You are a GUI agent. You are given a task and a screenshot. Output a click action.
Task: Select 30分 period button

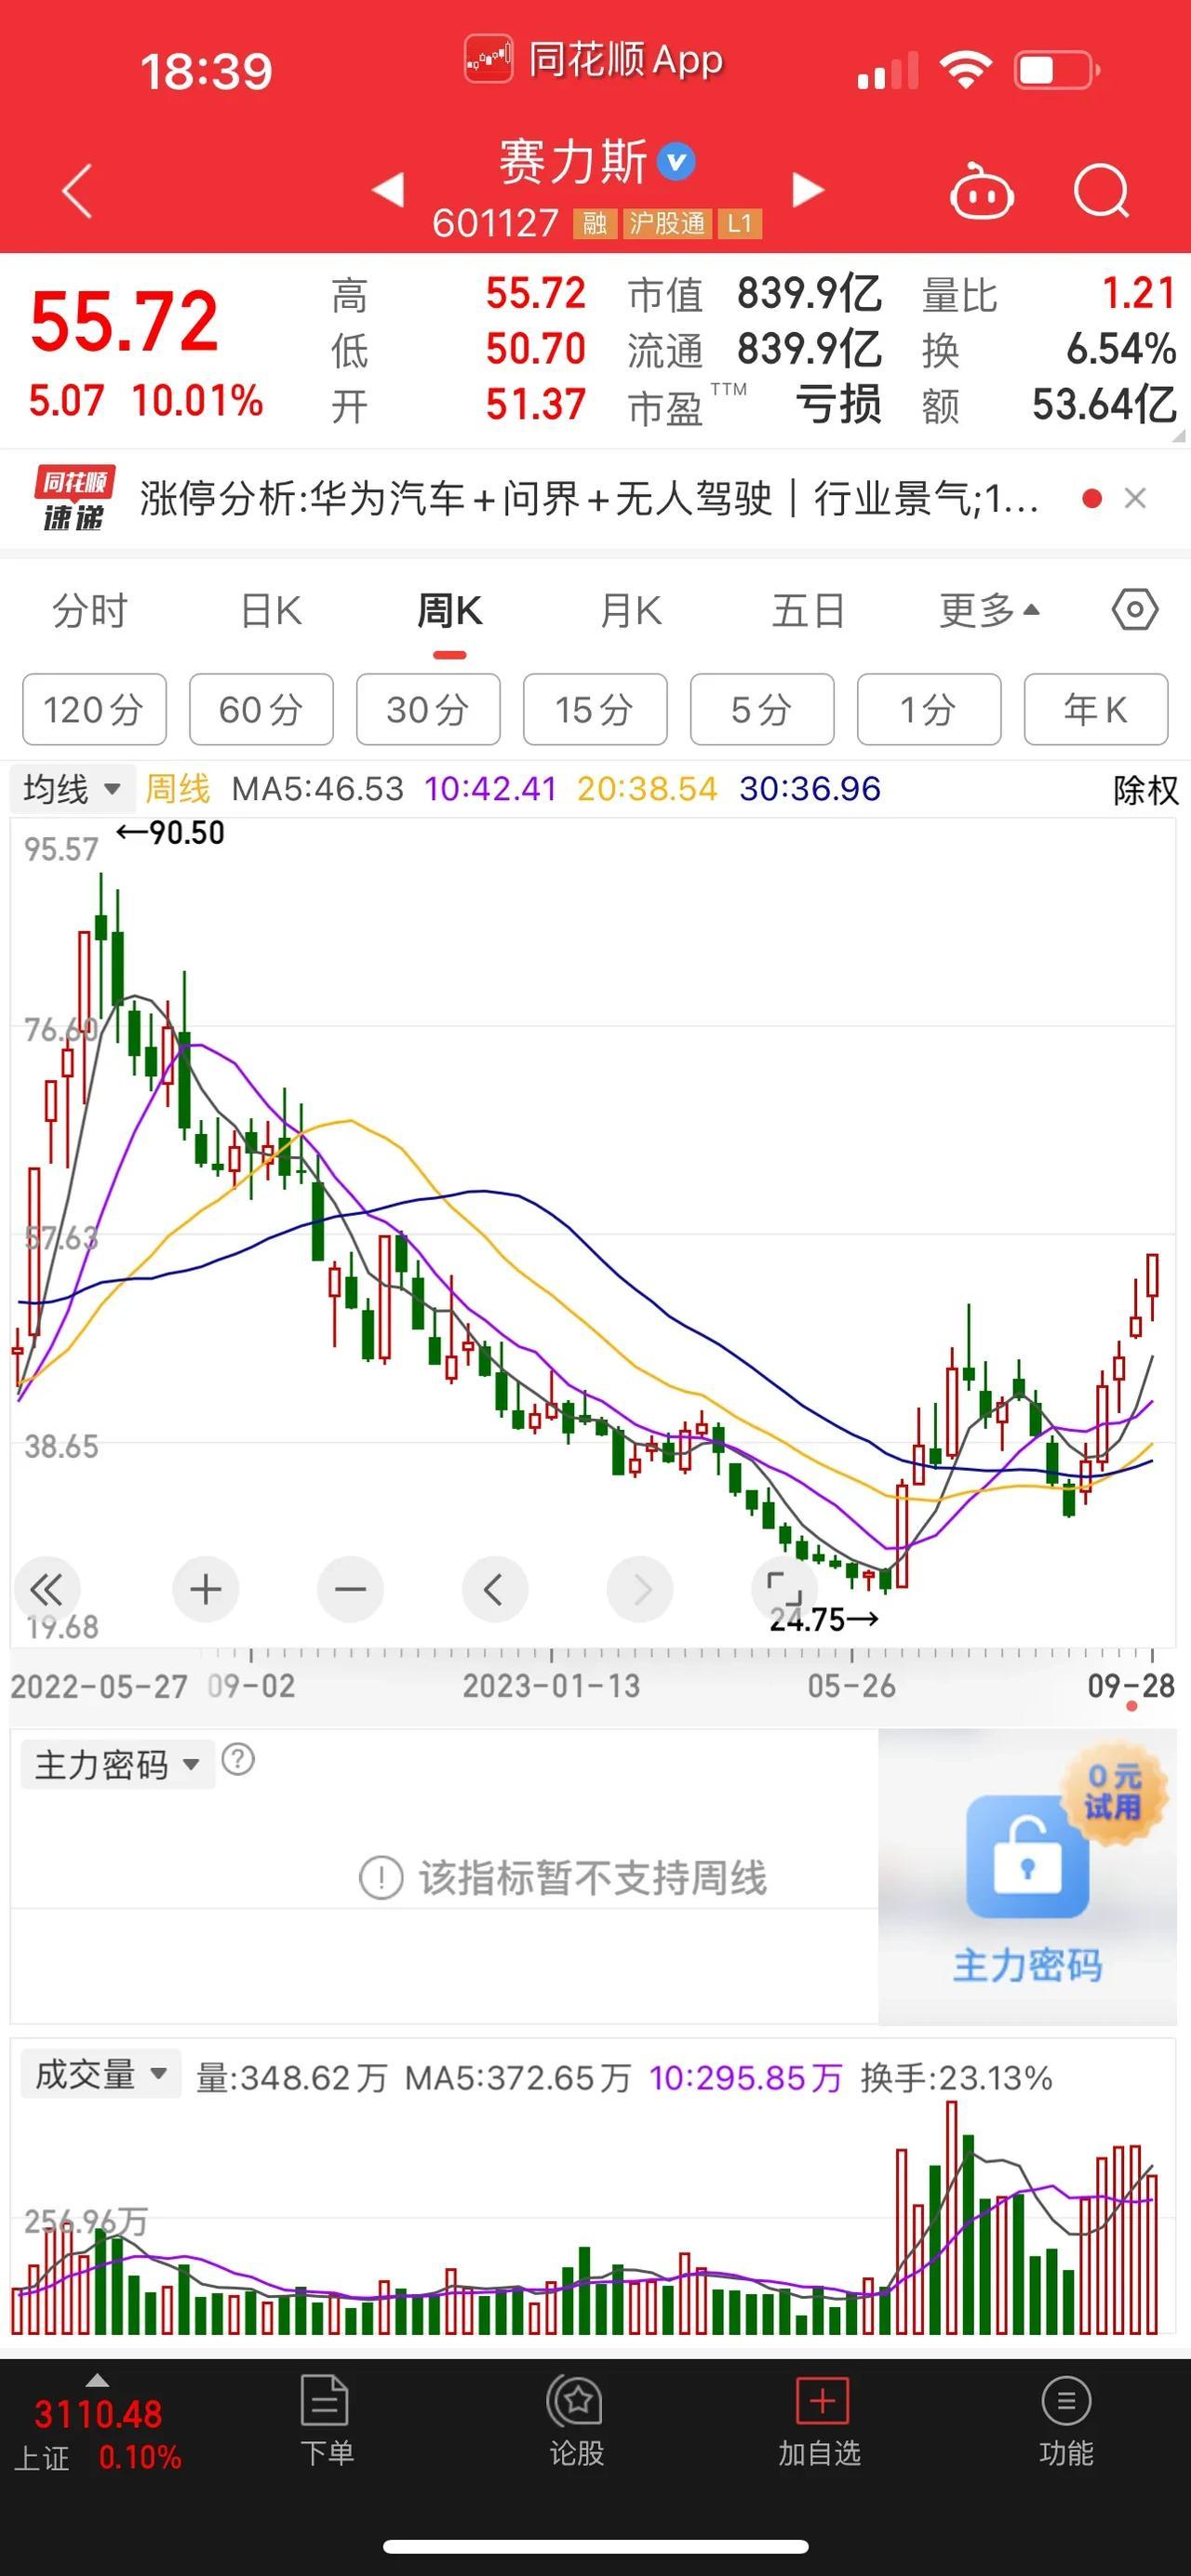[428, 709]
